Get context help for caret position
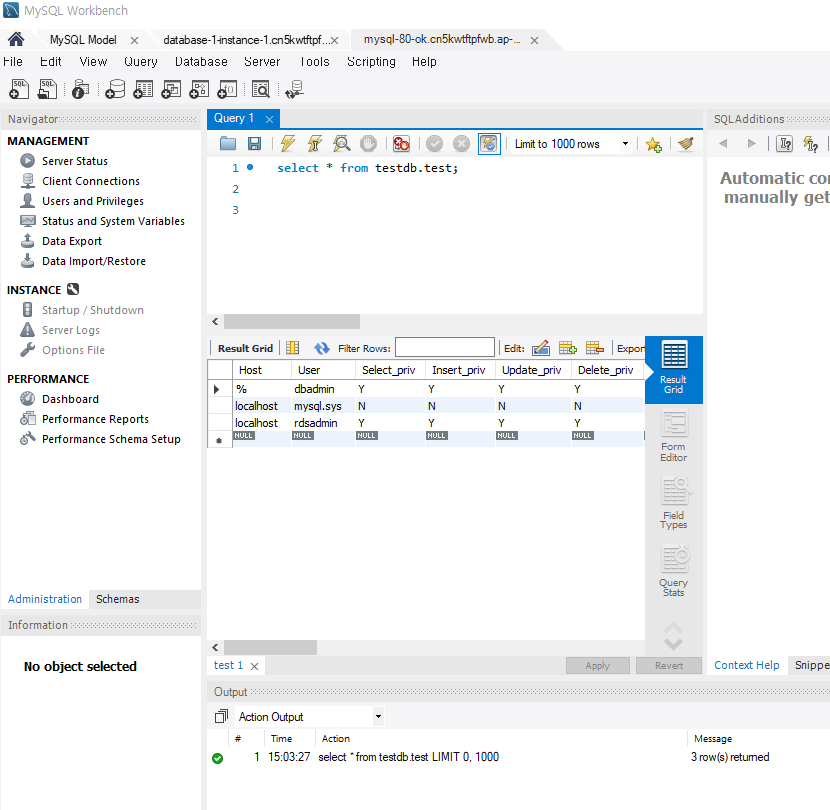The image size is (830, 810). tap(784, 143)
